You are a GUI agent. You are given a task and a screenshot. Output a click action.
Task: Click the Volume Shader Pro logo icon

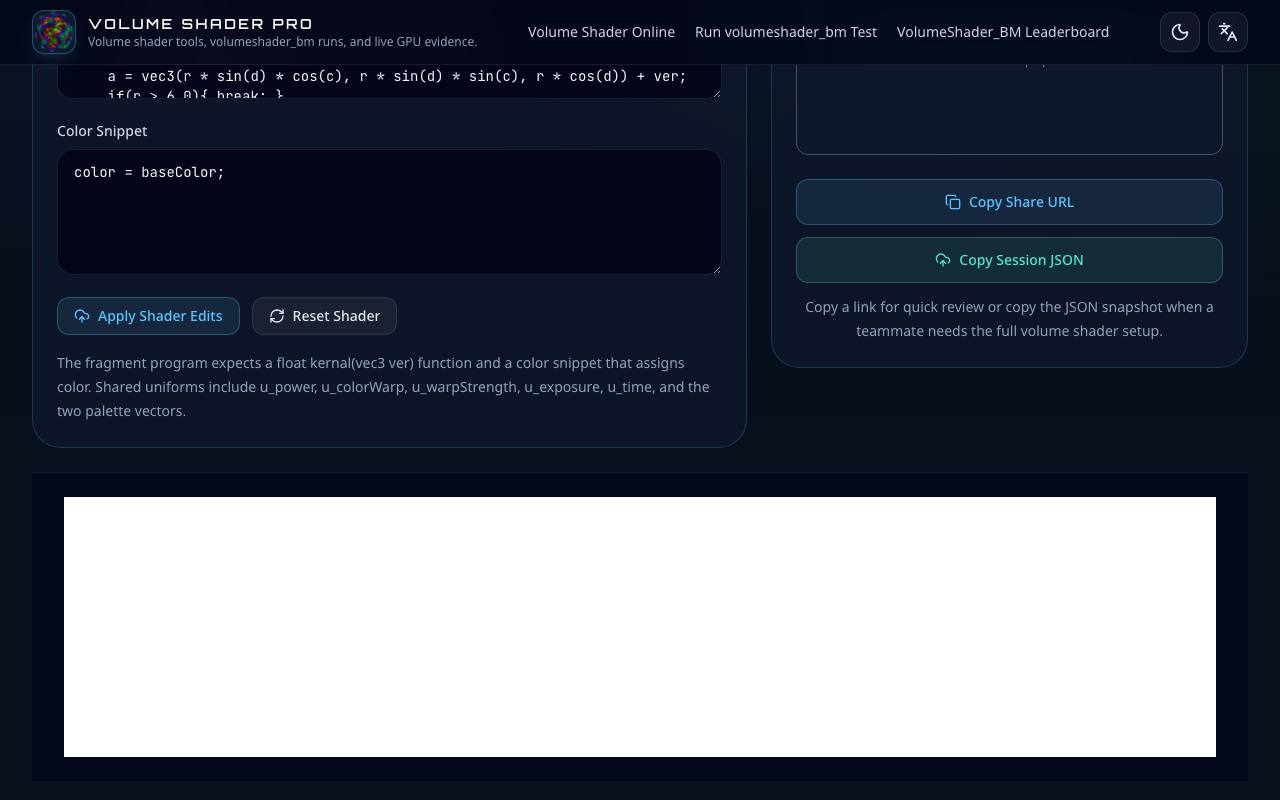[54, 32]
